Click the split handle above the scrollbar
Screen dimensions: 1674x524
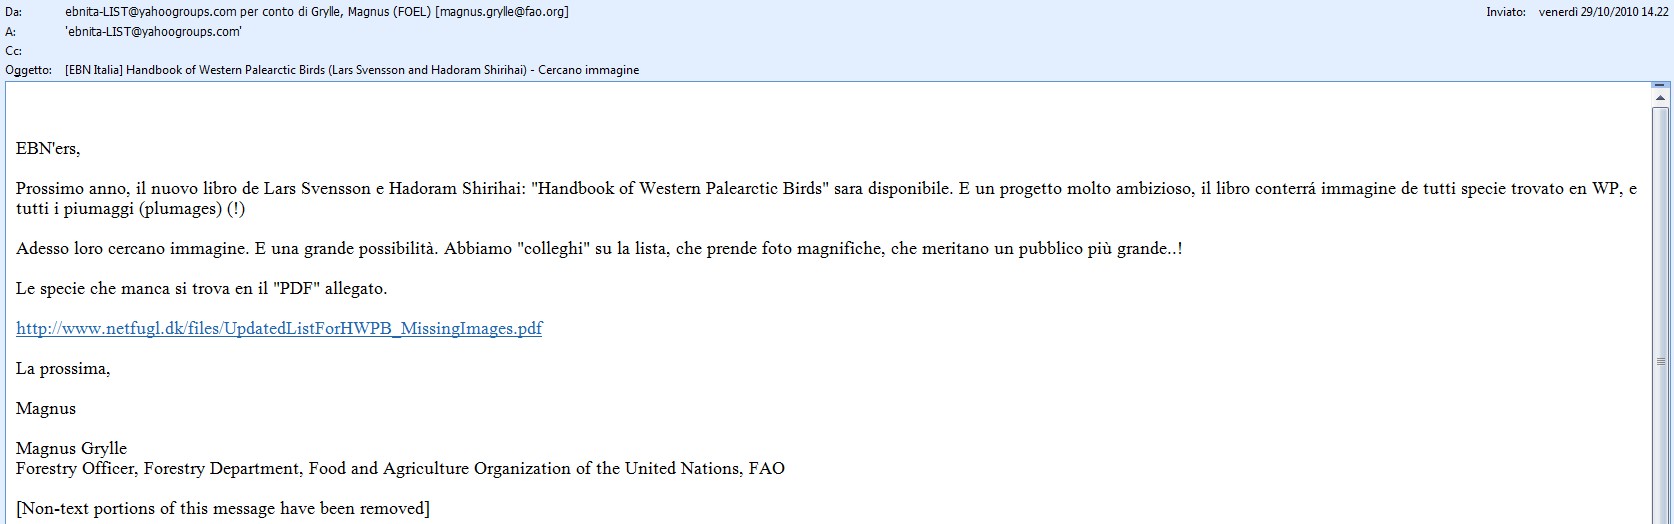click(x=1662, y=86)
